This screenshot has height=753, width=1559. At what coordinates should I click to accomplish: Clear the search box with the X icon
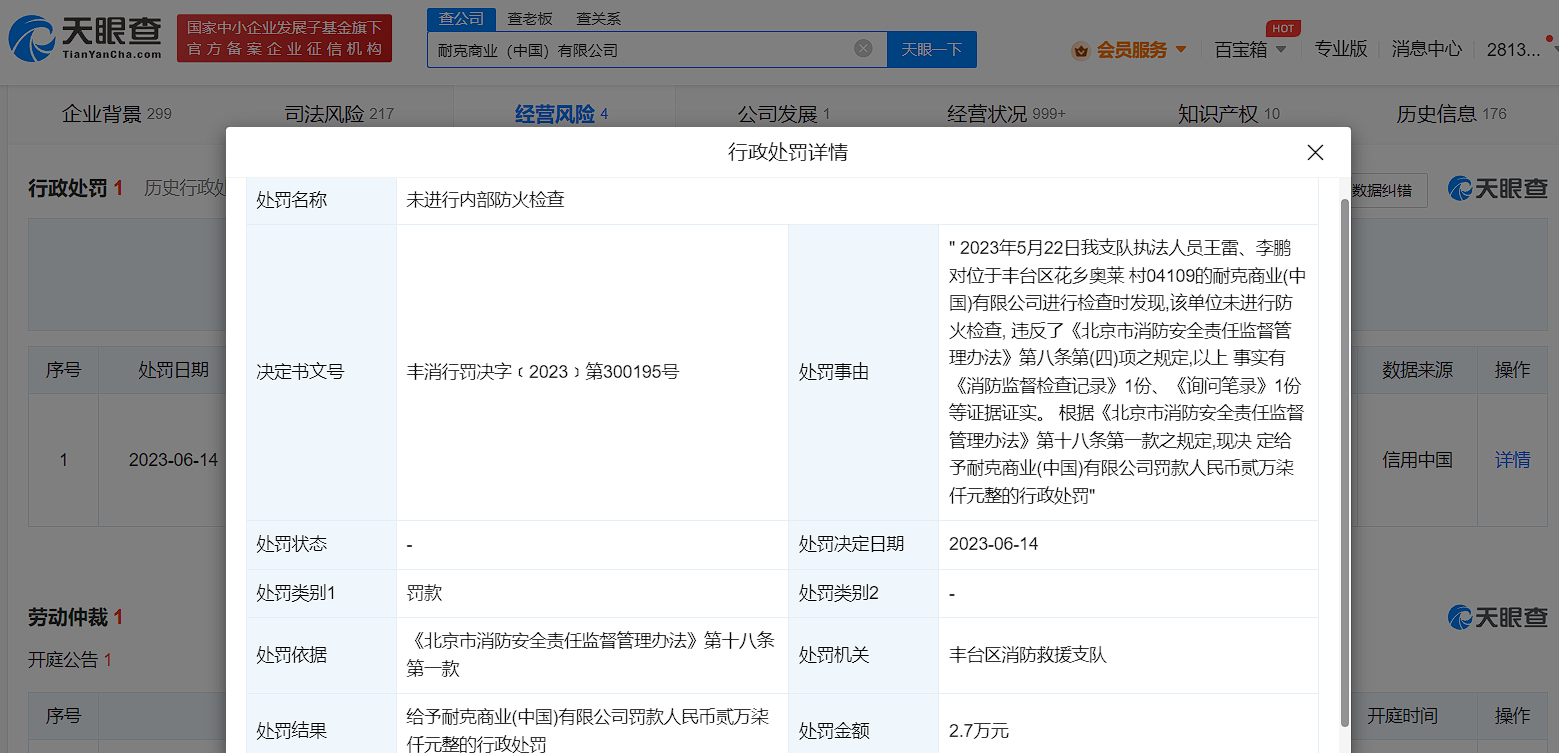coord(863,49)
